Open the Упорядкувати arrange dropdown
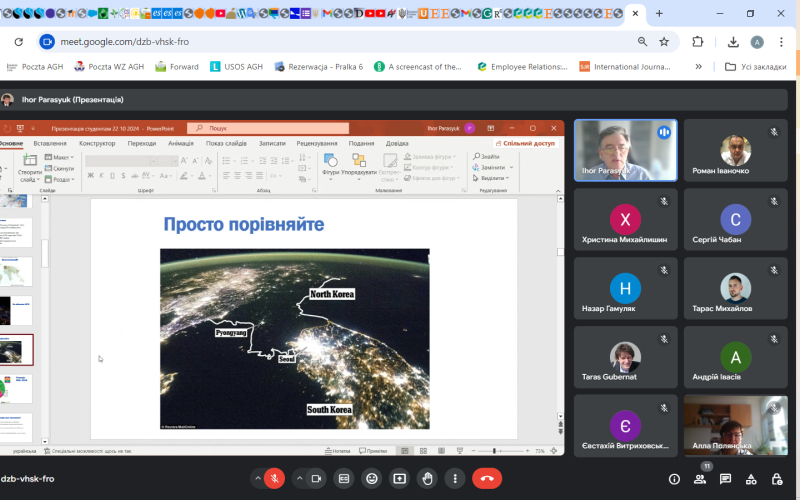800x500 pixels. pyautogui.click(x=359, y=167)
